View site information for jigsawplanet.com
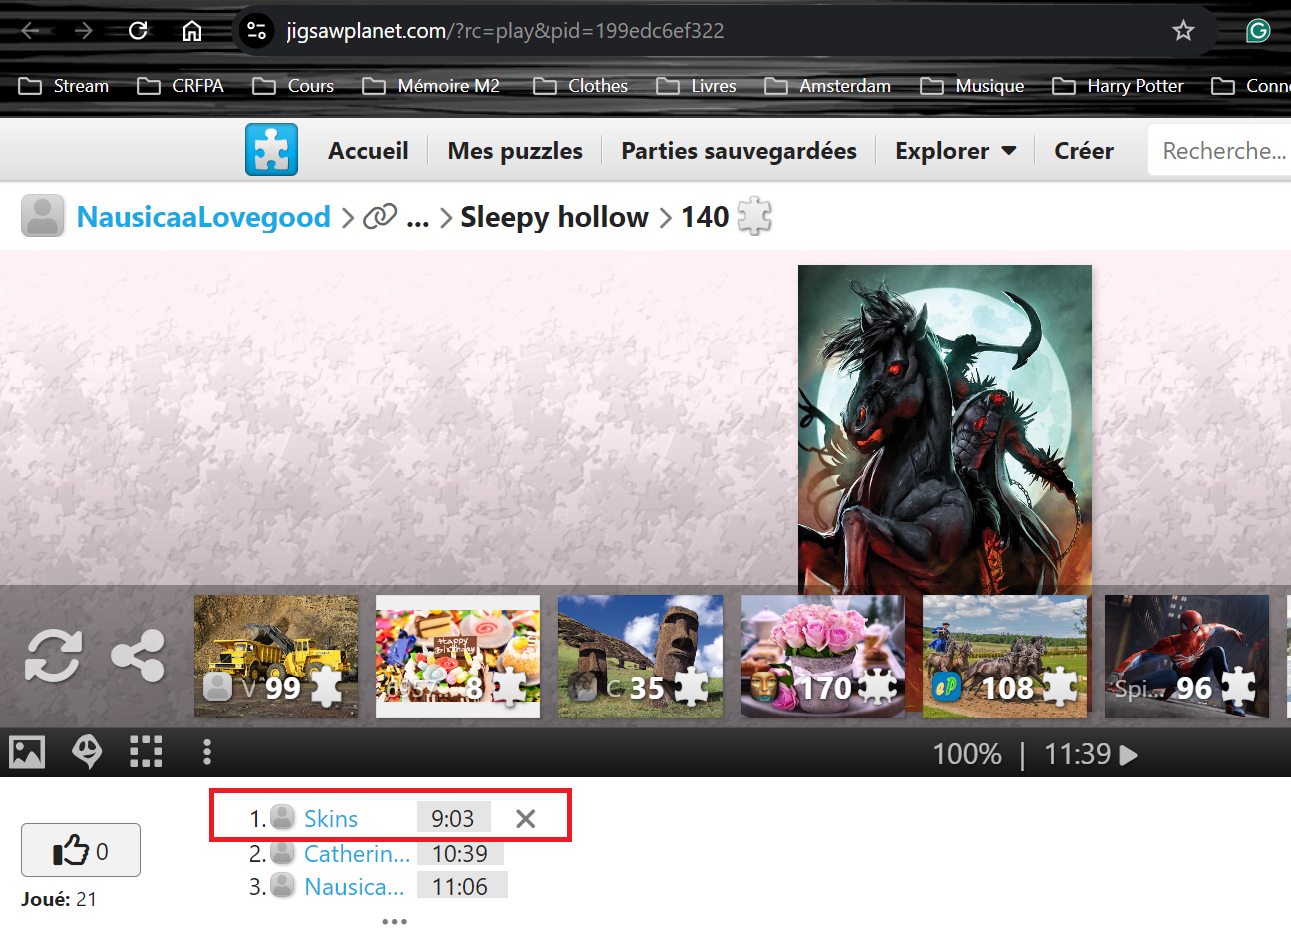This screenshot has height=941, width=1291. pos(257,31)
